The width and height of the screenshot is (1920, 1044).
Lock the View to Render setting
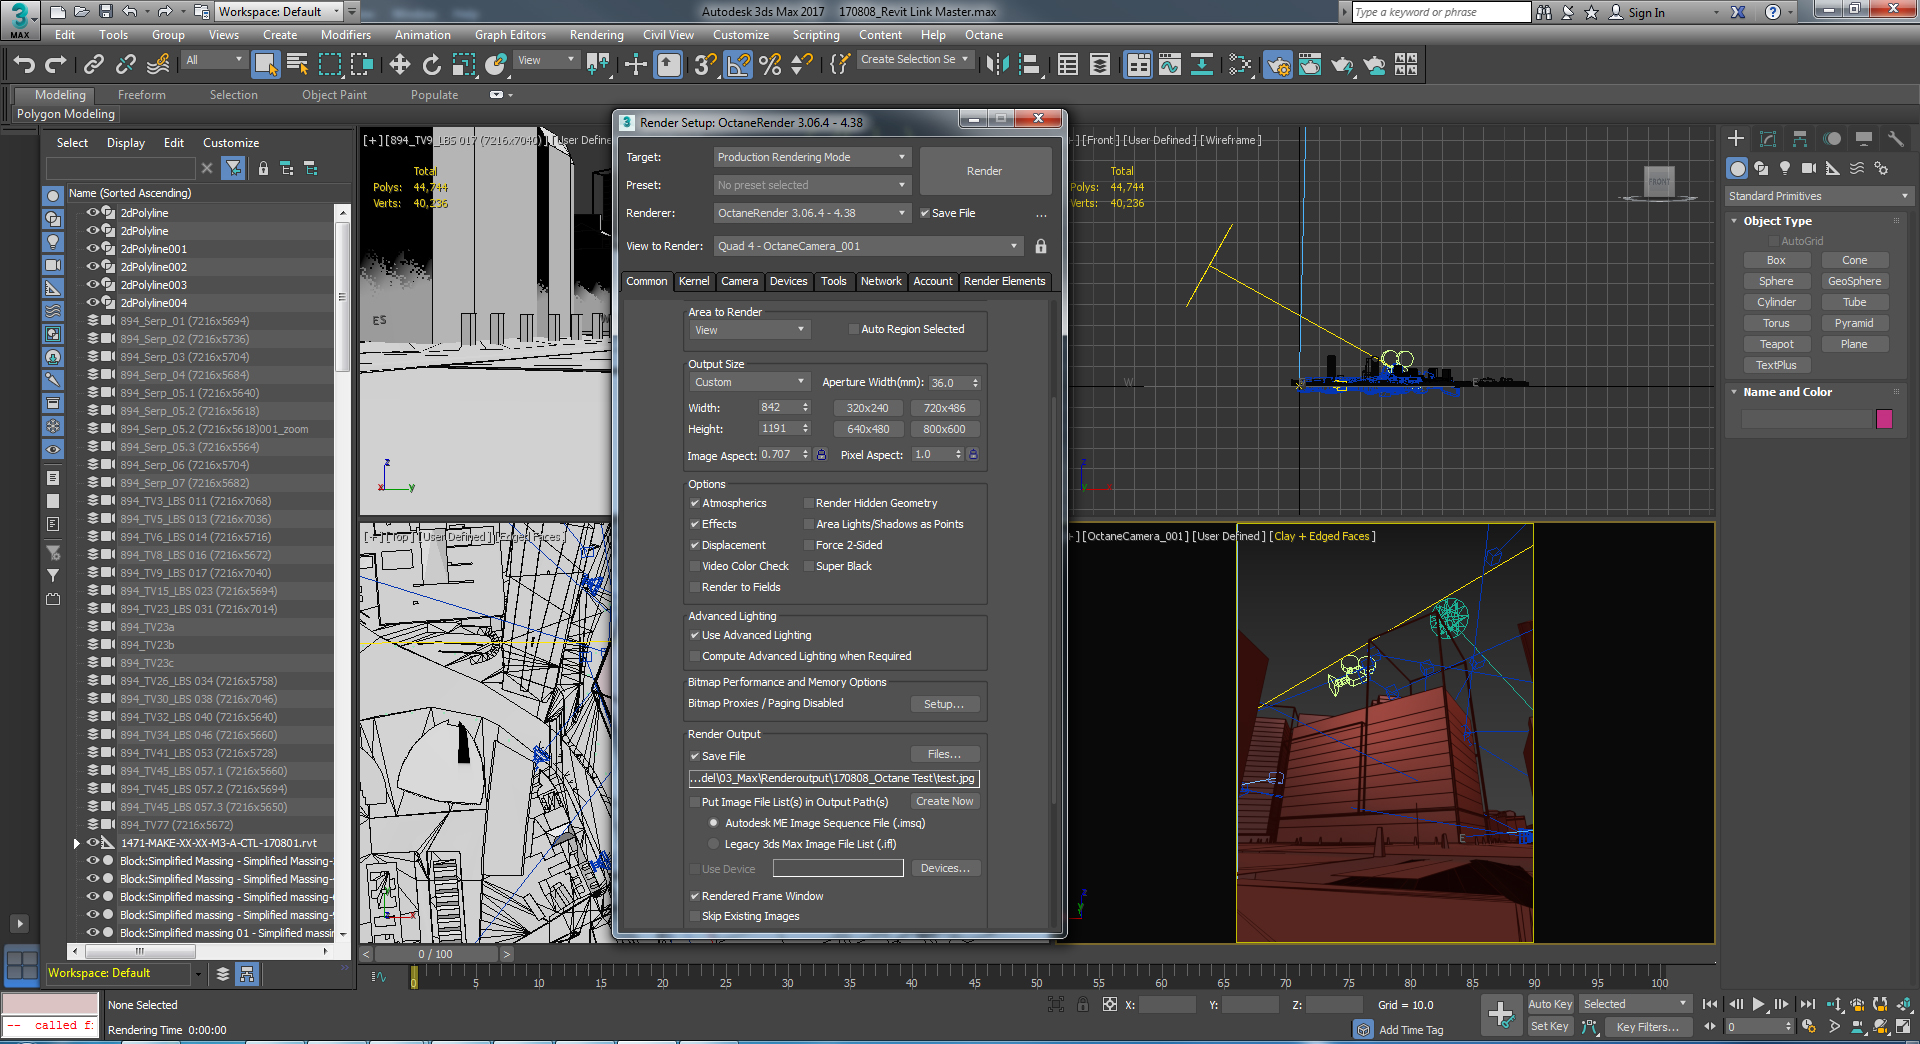click(x=1041, y=246)
